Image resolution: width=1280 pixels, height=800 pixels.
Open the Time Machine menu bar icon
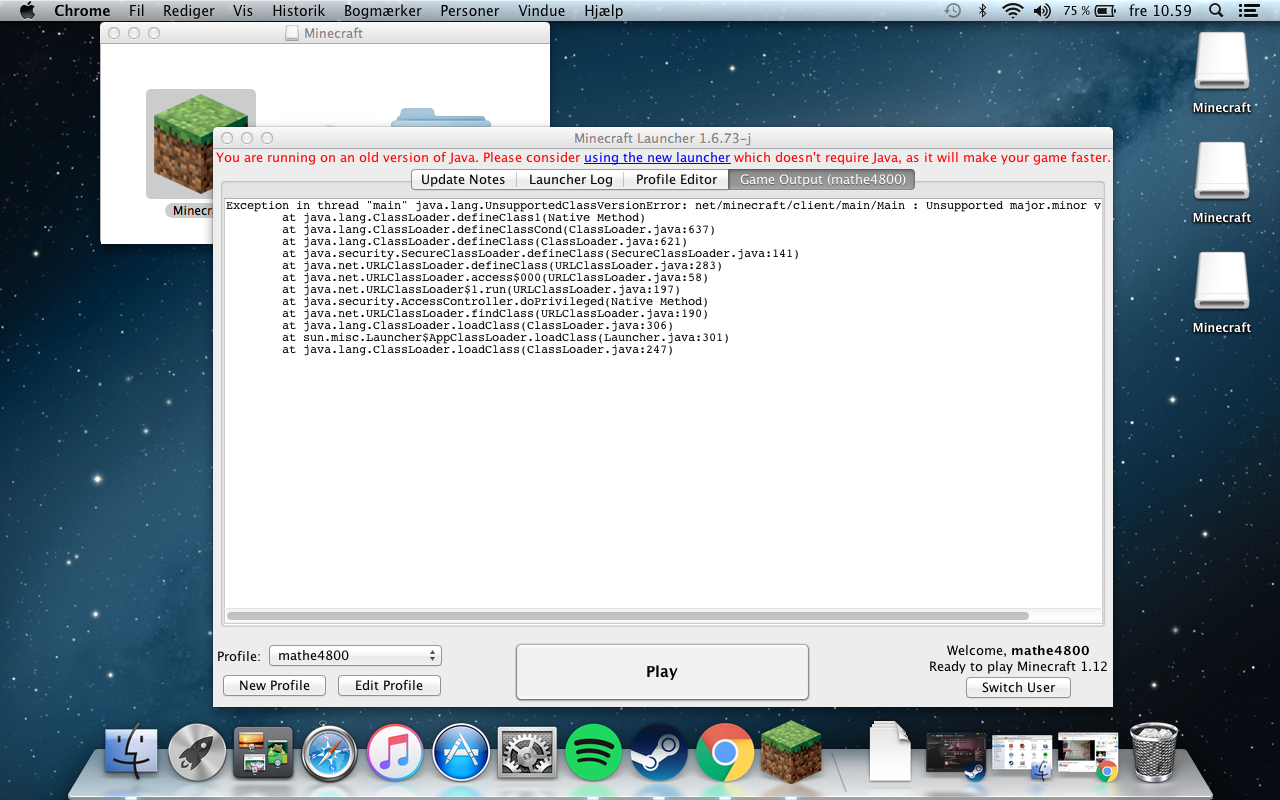pos(953,11)
